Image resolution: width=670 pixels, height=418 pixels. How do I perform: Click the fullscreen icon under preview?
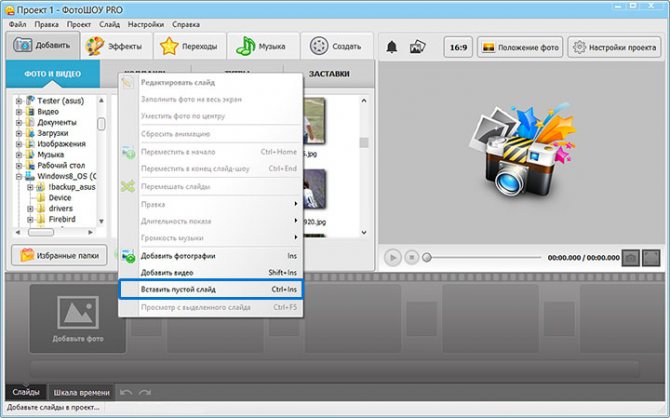tap(652, 257)
